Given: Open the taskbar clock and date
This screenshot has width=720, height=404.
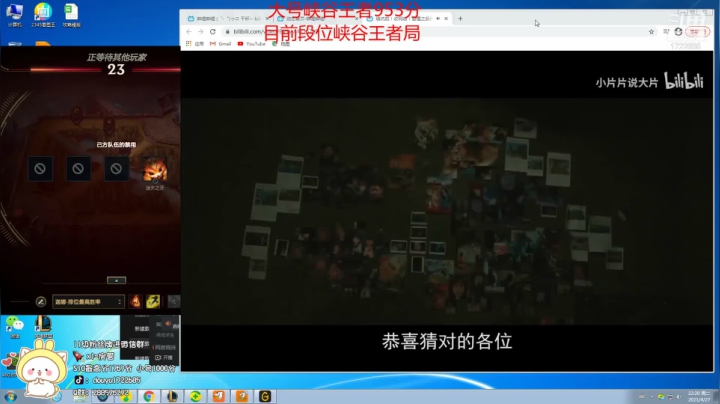Looking at the screenshot, I should point(699,397).
